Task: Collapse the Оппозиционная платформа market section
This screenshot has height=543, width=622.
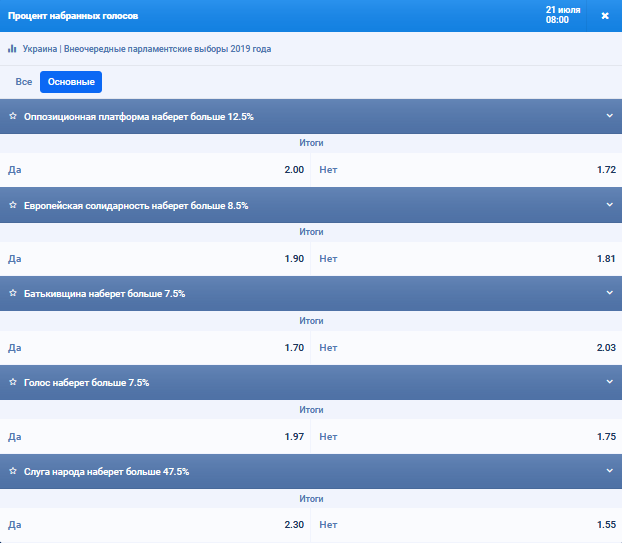Action: tap(609, 116)
